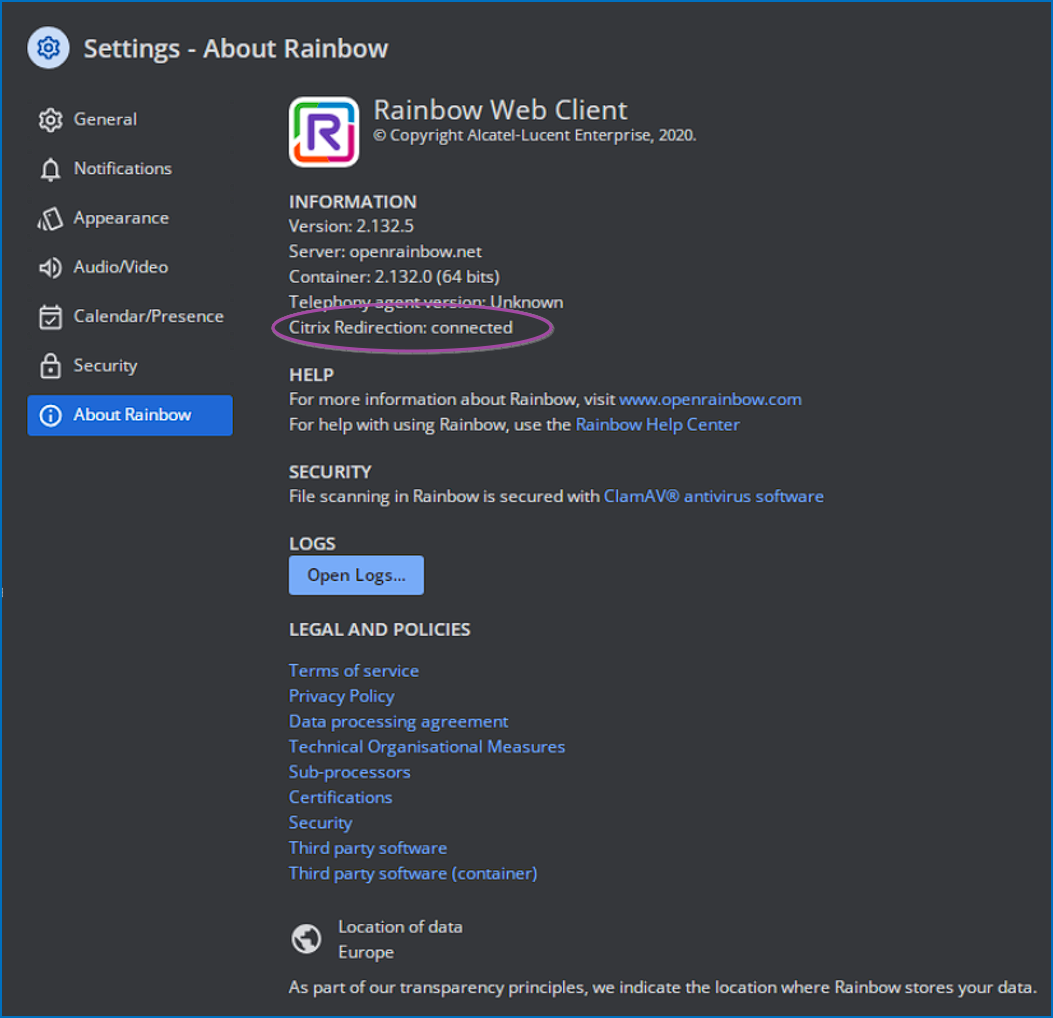Open Third party software (container) link
This screenshot has height=1018, width=1053.
(x=412, y=873)
